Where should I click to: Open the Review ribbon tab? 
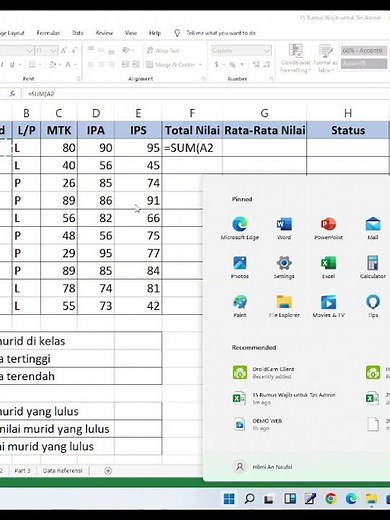point(104,33)
